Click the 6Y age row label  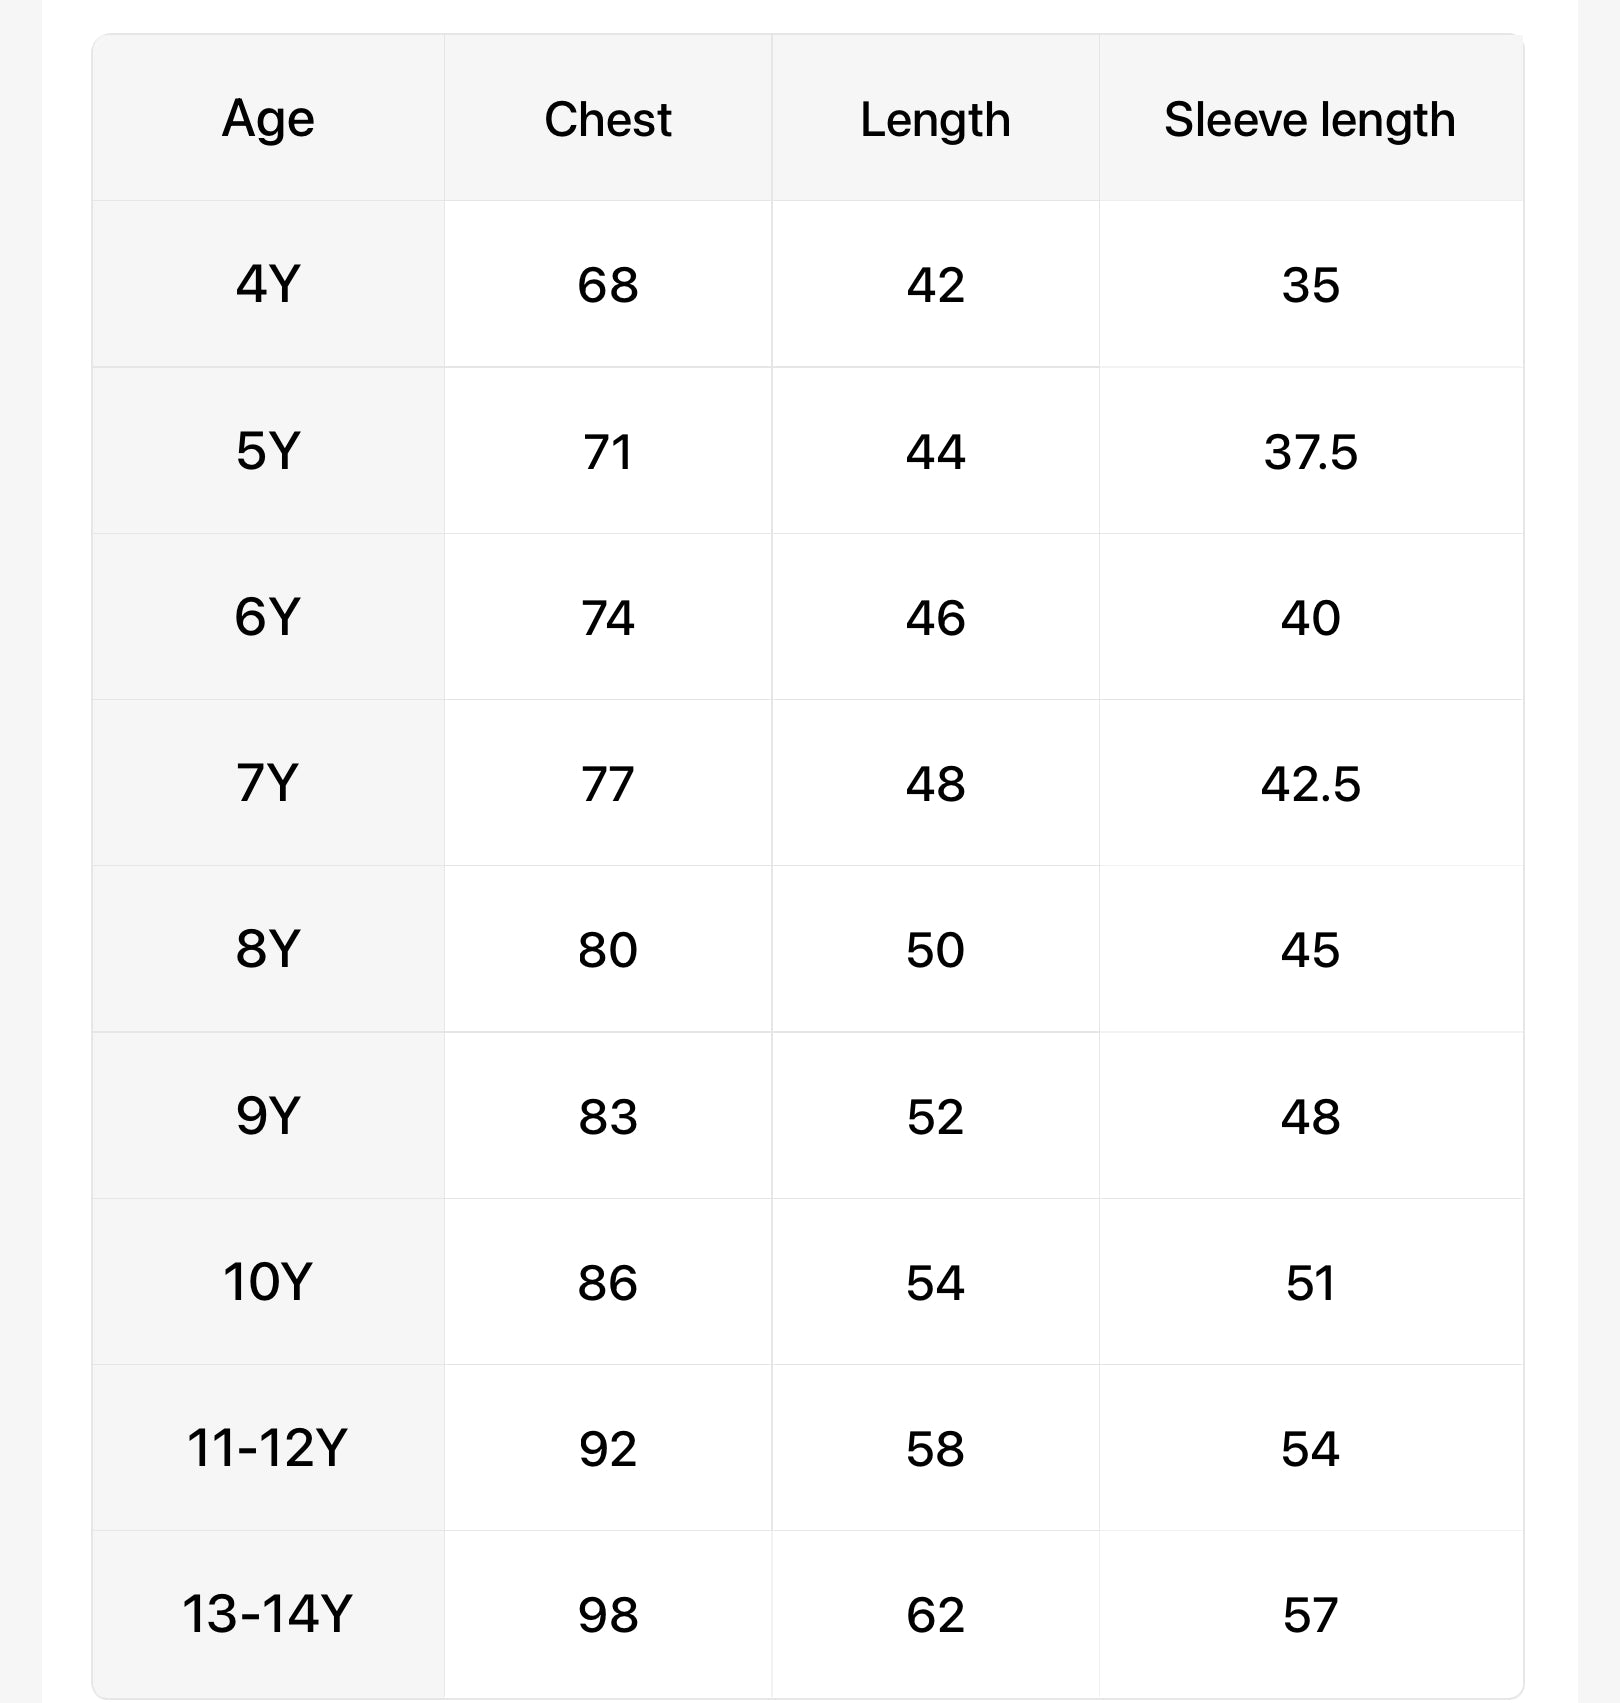(x=268, y=617)
